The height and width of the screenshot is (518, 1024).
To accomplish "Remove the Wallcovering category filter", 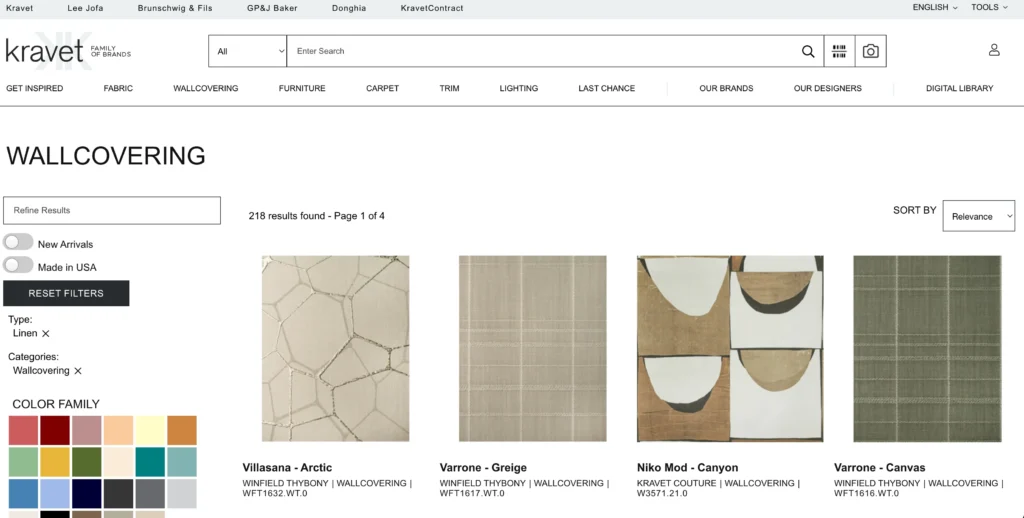I will coord(78,371).
